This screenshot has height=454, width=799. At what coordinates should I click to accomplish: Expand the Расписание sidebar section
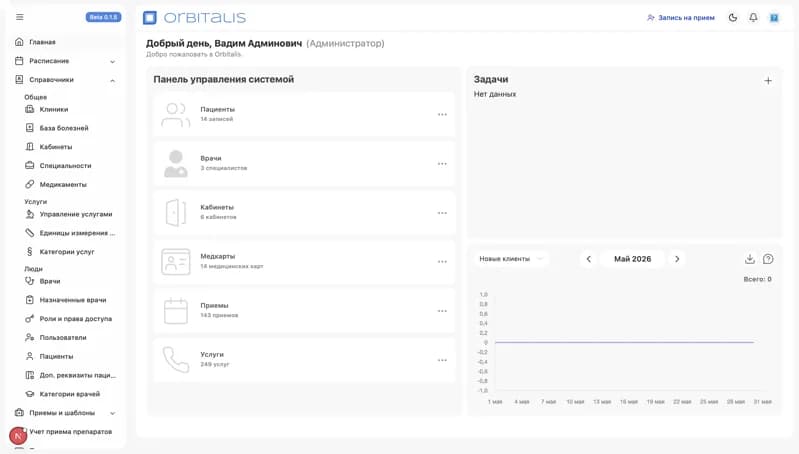[x=66, y=61]
